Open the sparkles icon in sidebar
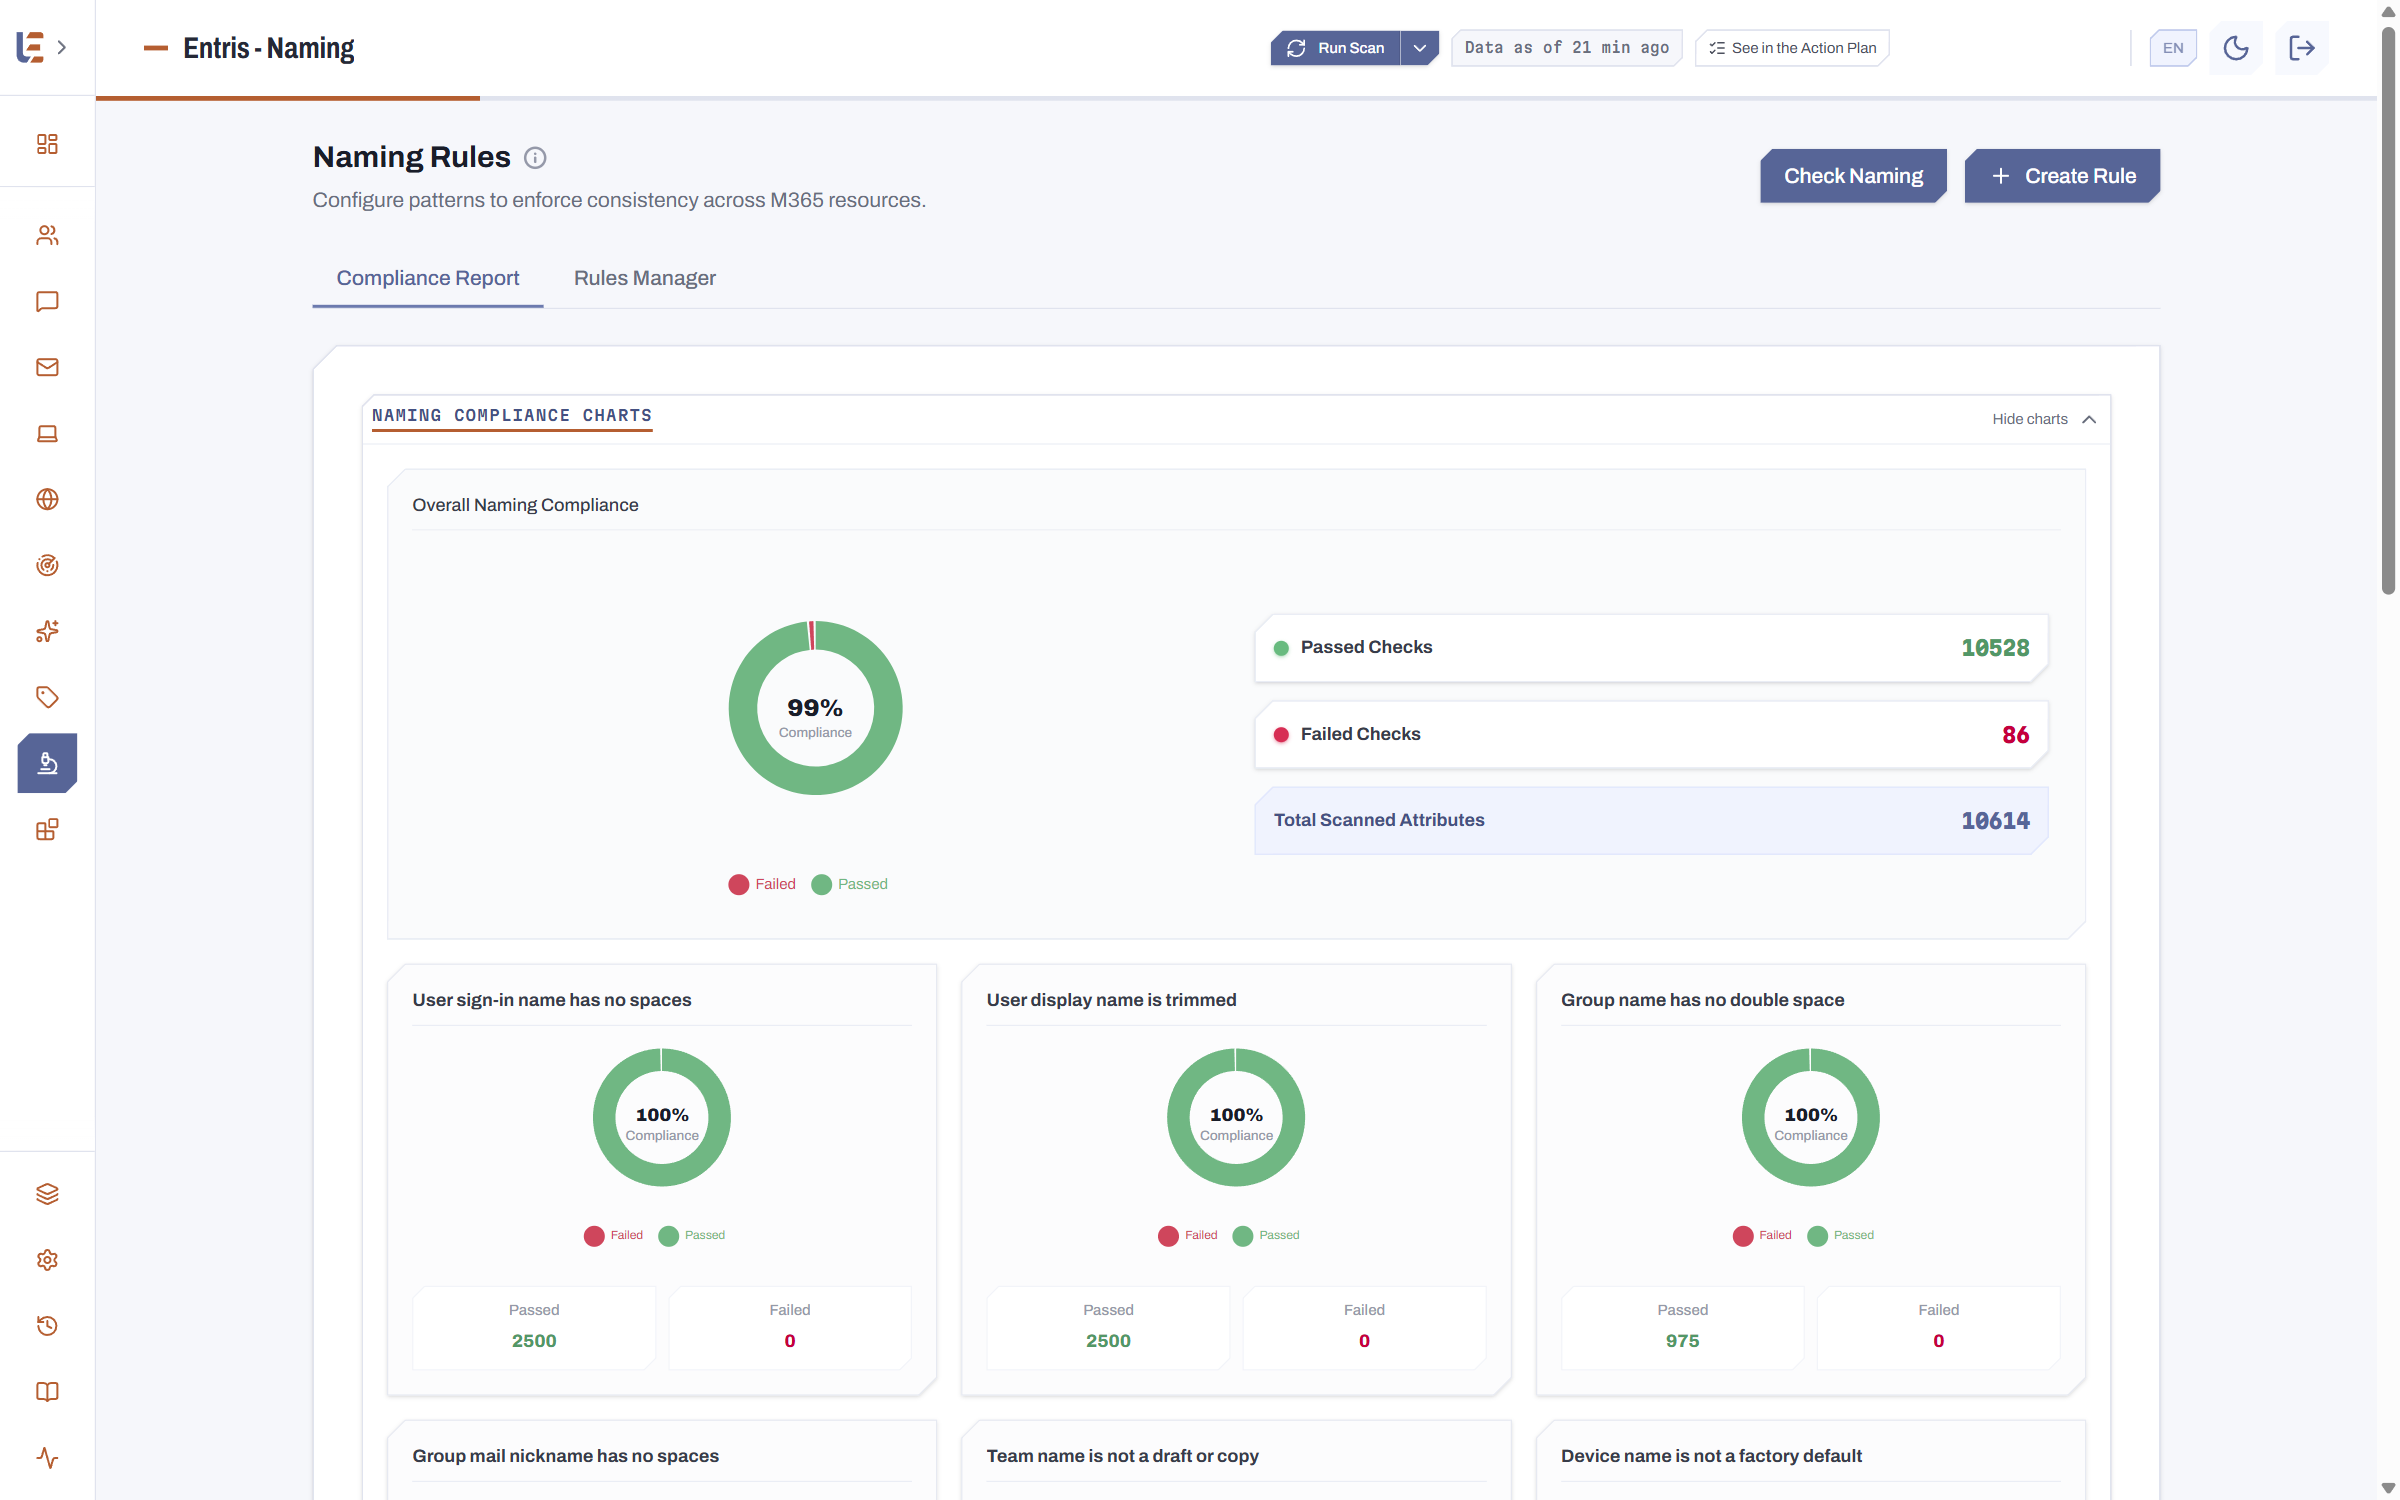Image resolution: width=2400 pixels, height=1500 pixels. tap(47, 631)
